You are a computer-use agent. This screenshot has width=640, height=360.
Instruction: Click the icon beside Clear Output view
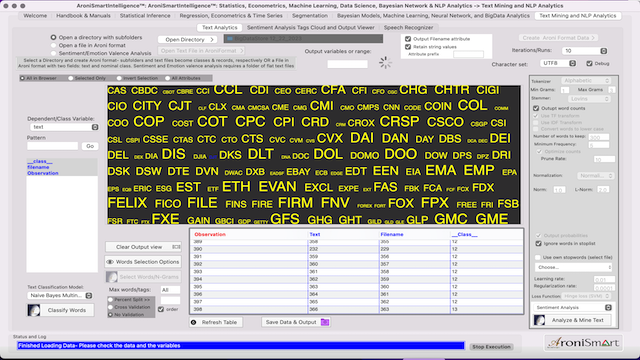point(176,247)
